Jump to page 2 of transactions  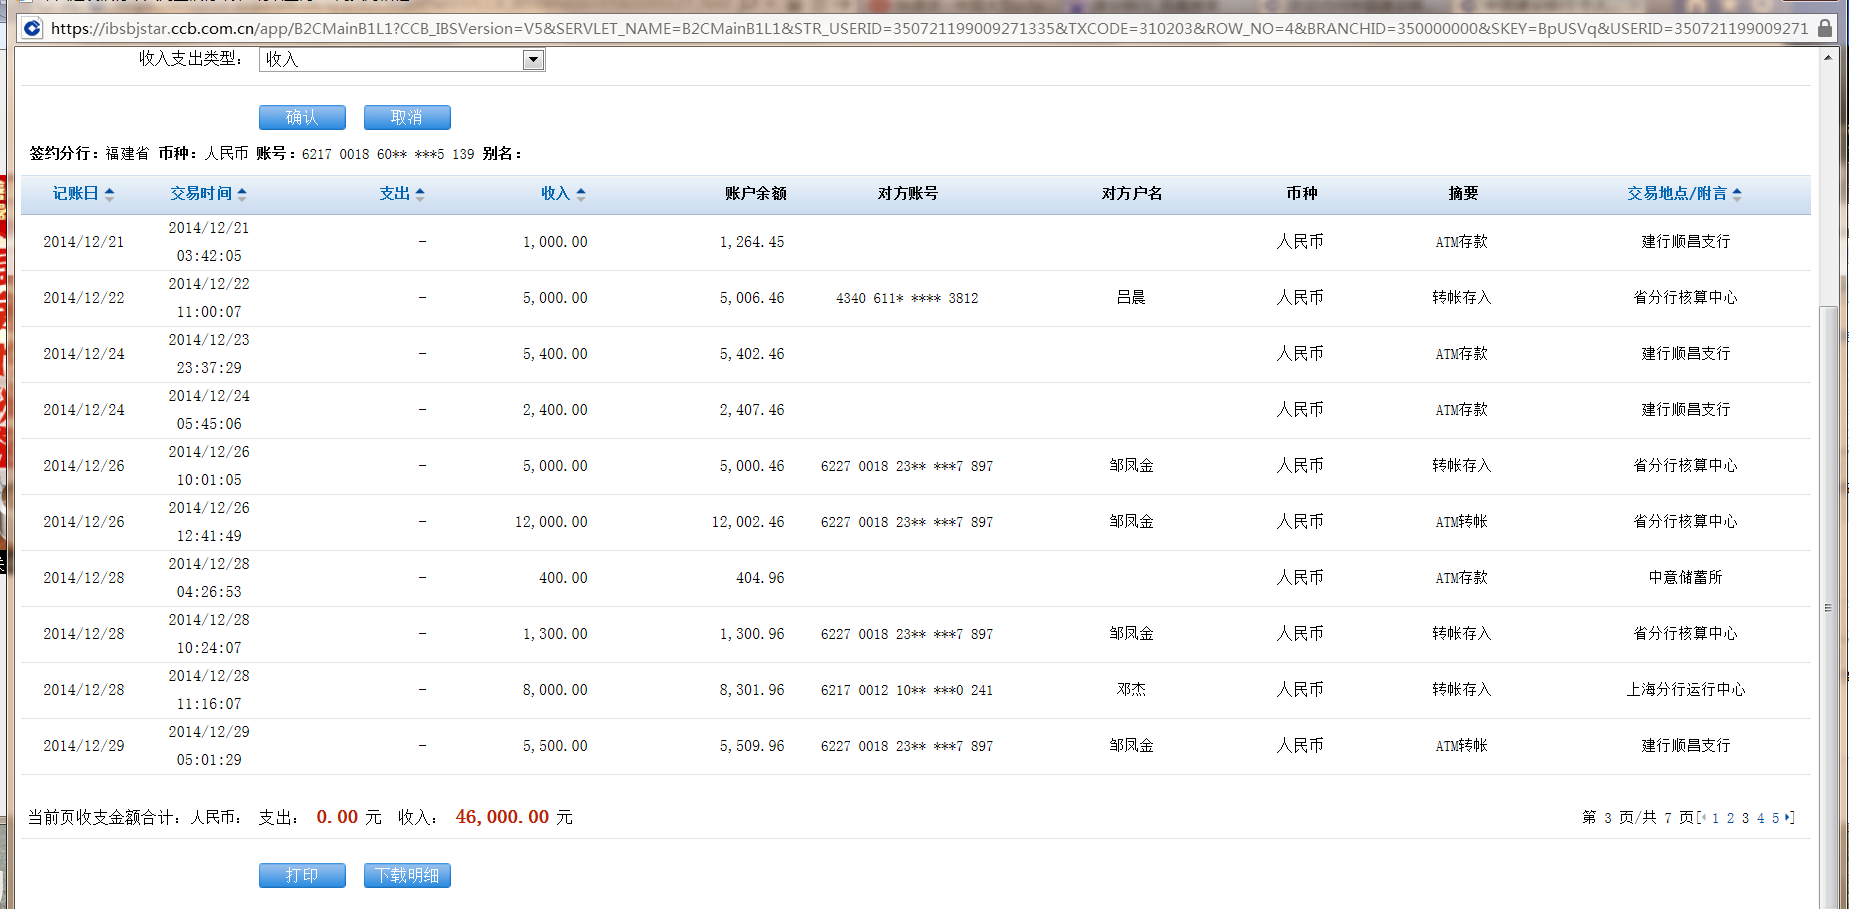pyautogui.click(x=1730, y=818)
